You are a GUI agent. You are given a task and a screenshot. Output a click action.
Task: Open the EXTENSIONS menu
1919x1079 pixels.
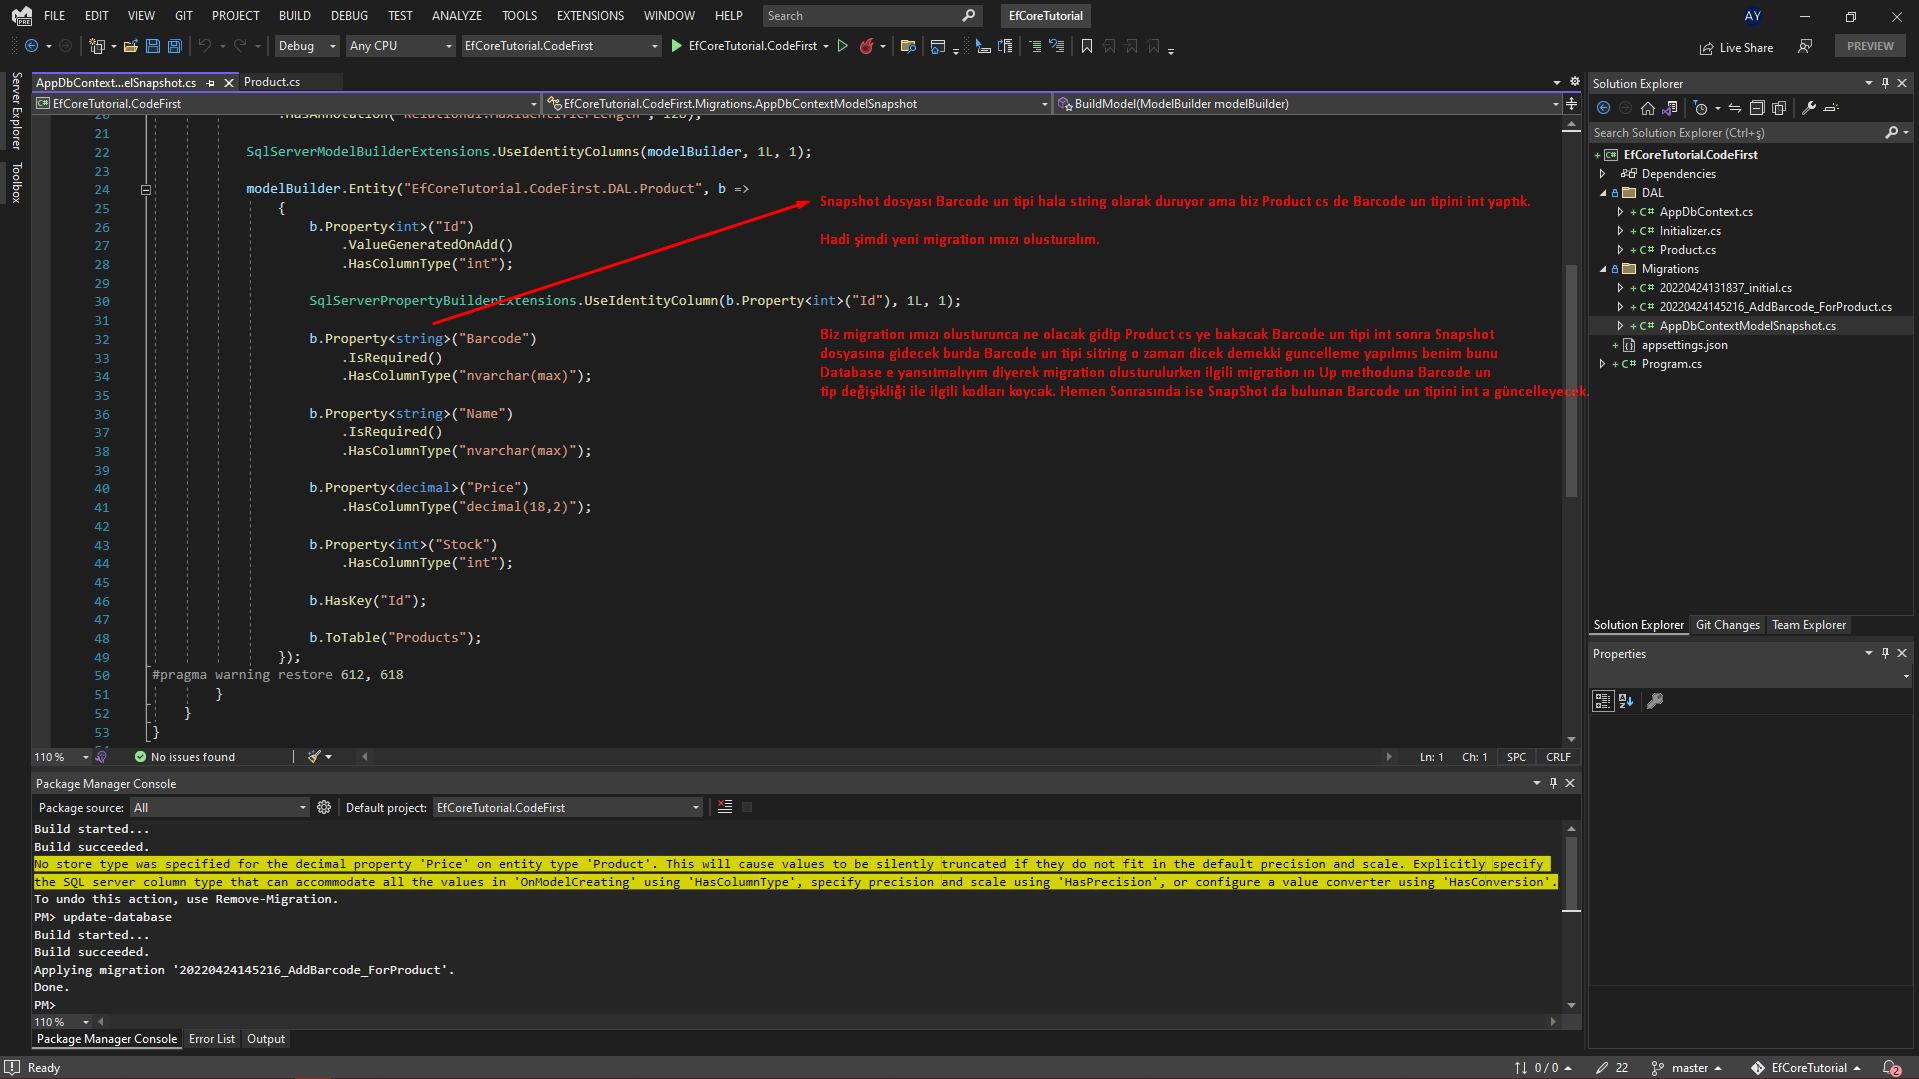(589, 15)
